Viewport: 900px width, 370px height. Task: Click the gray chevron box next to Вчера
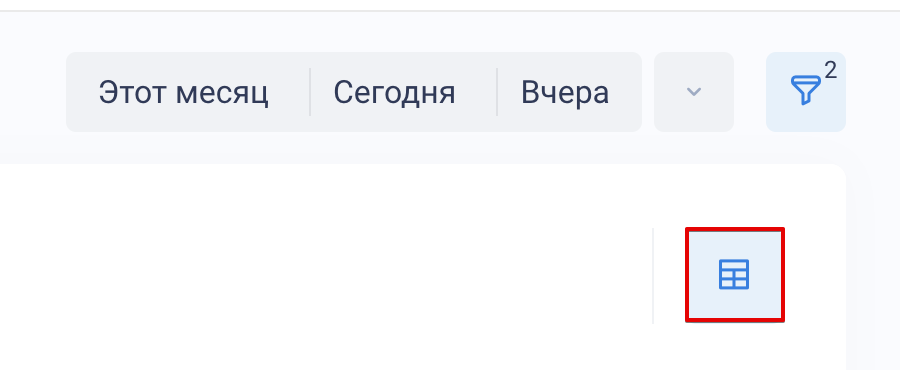point(694,92)
